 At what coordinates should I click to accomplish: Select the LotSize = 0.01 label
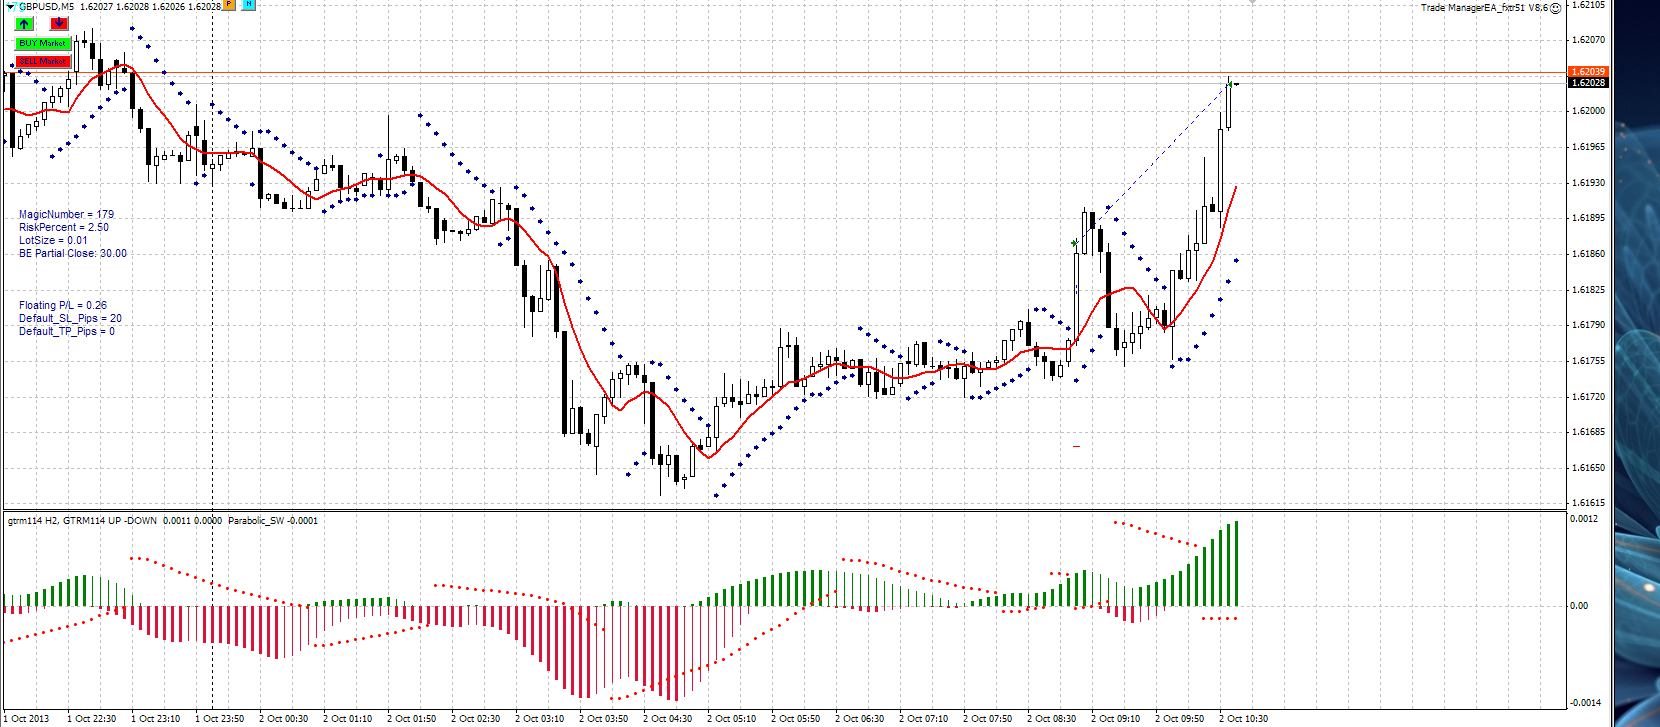[53, 240]
